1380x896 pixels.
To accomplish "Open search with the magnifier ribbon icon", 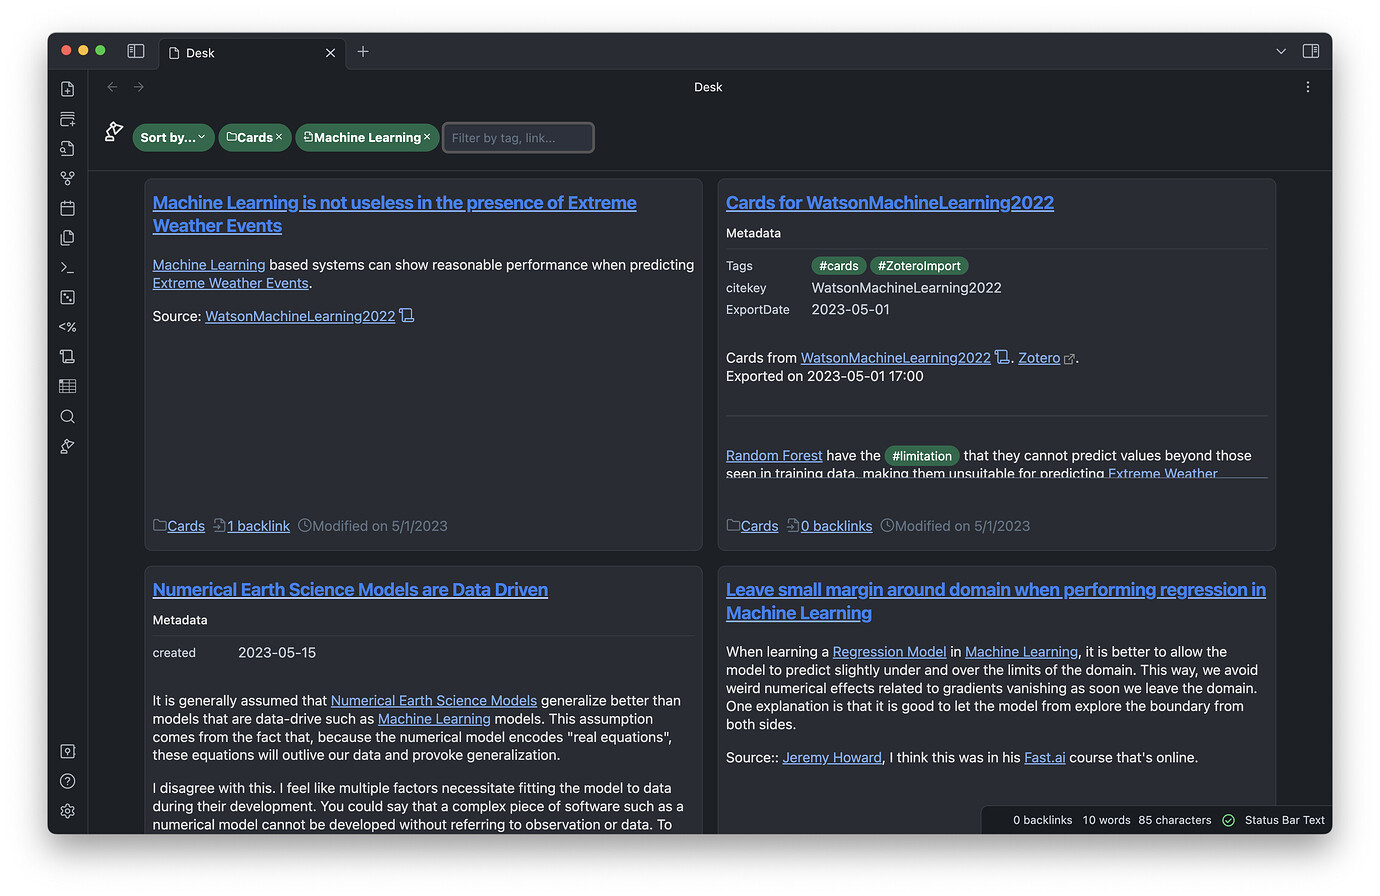I will [67, 416].
